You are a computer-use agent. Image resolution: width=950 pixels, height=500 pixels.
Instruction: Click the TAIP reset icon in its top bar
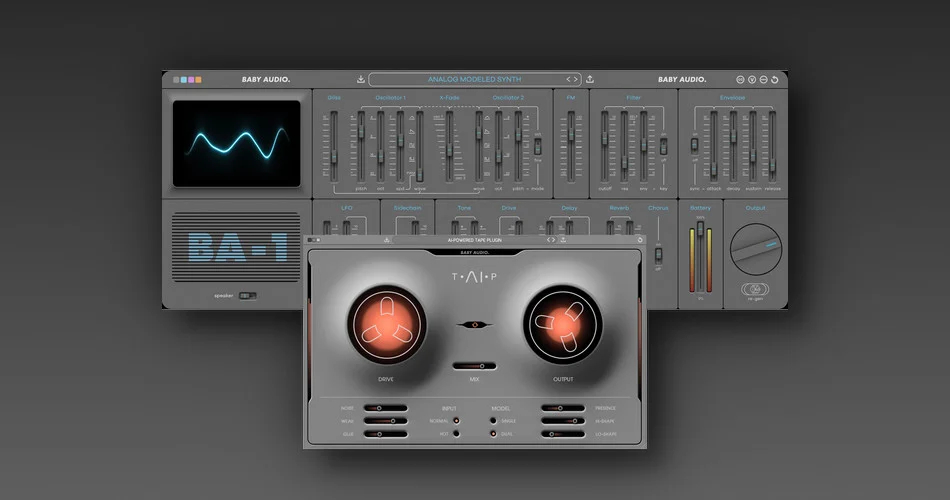tap(640, 240)
